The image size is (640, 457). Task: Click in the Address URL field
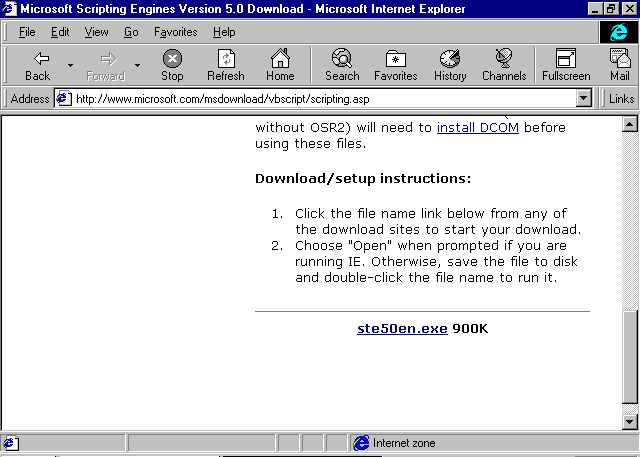pyautogui.click(x=320, y=99)
